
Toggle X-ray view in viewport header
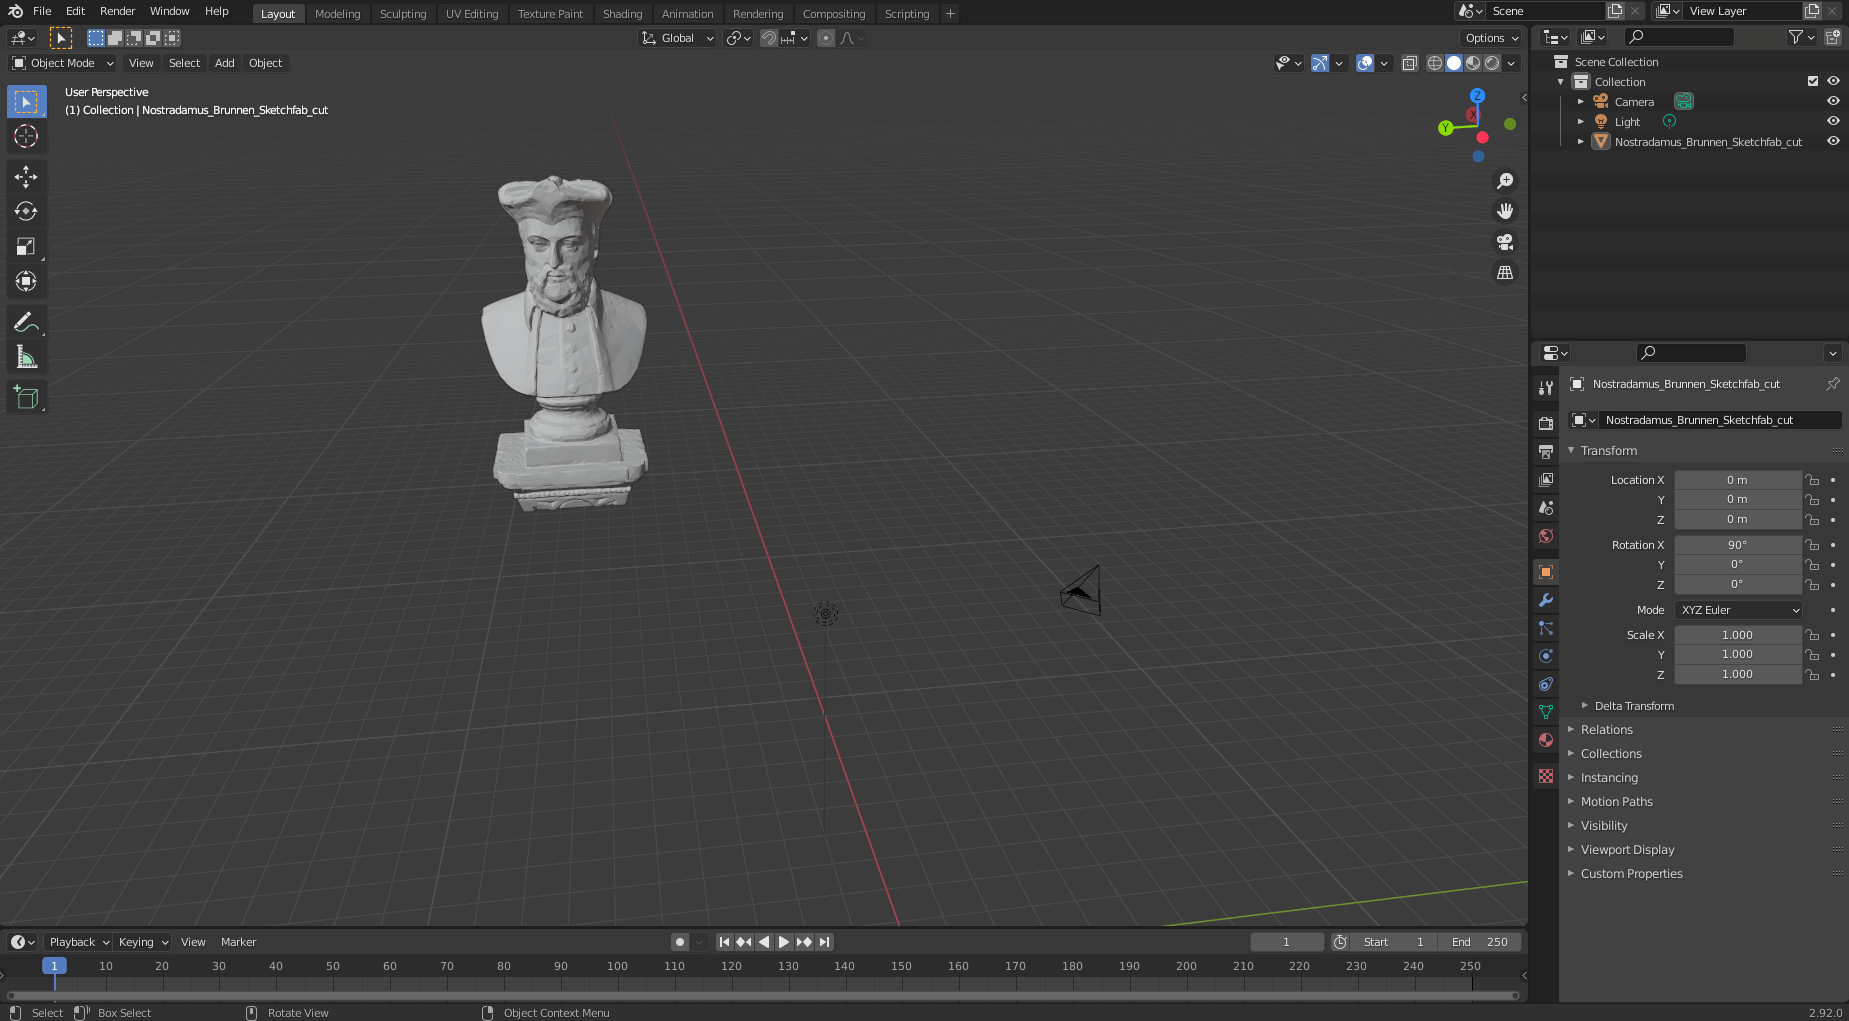click(x=1409, y=63)
